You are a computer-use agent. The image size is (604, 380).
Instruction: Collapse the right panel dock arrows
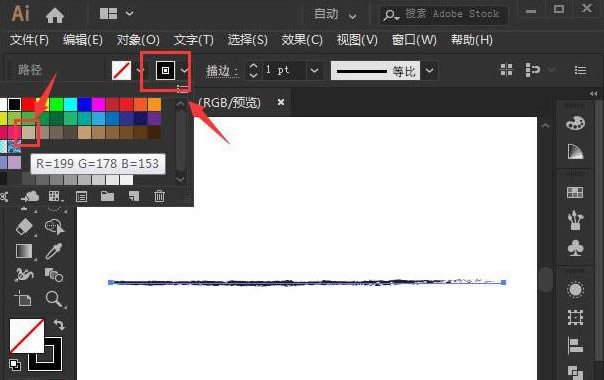594,94
